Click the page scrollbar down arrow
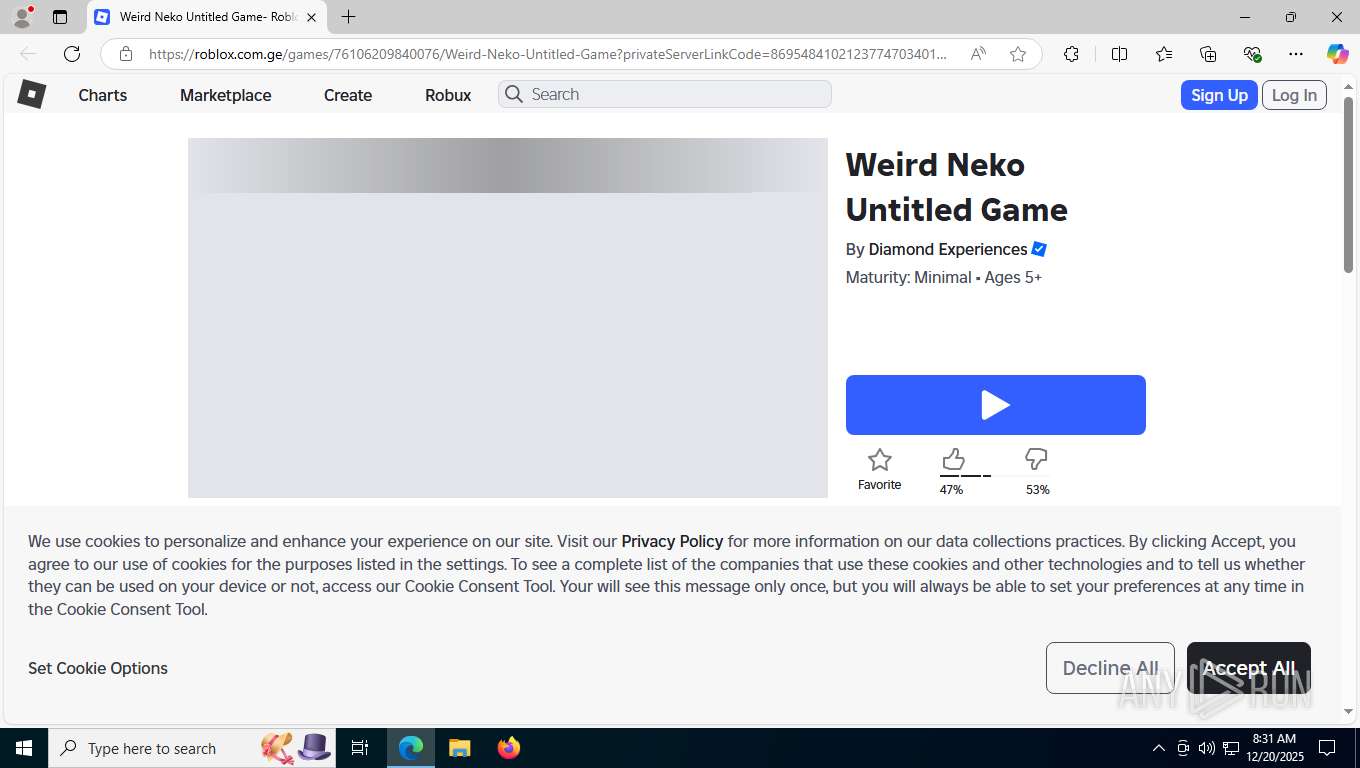The width and height of the screenshot is (1360, 768). (1348, 712)
